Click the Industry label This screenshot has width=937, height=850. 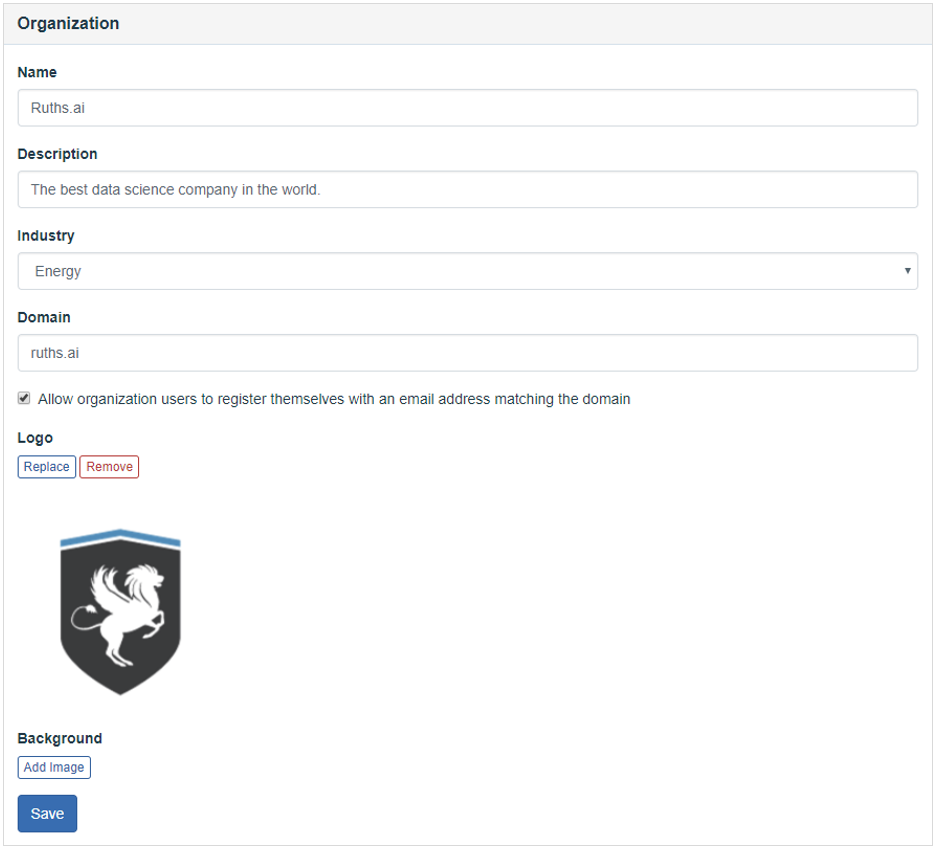pyautogui.click(x=46, y=236)
